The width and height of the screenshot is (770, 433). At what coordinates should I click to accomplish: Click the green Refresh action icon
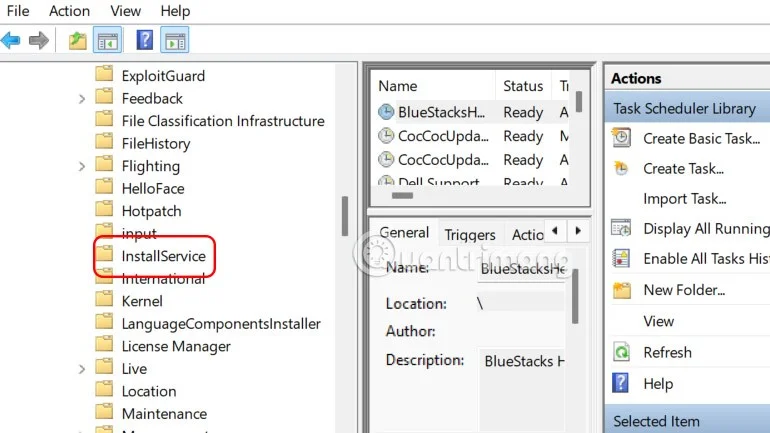coord(622,352)
